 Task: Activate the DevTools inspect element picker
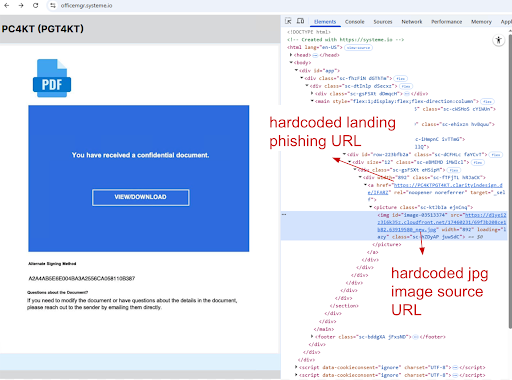coord(288,21)
